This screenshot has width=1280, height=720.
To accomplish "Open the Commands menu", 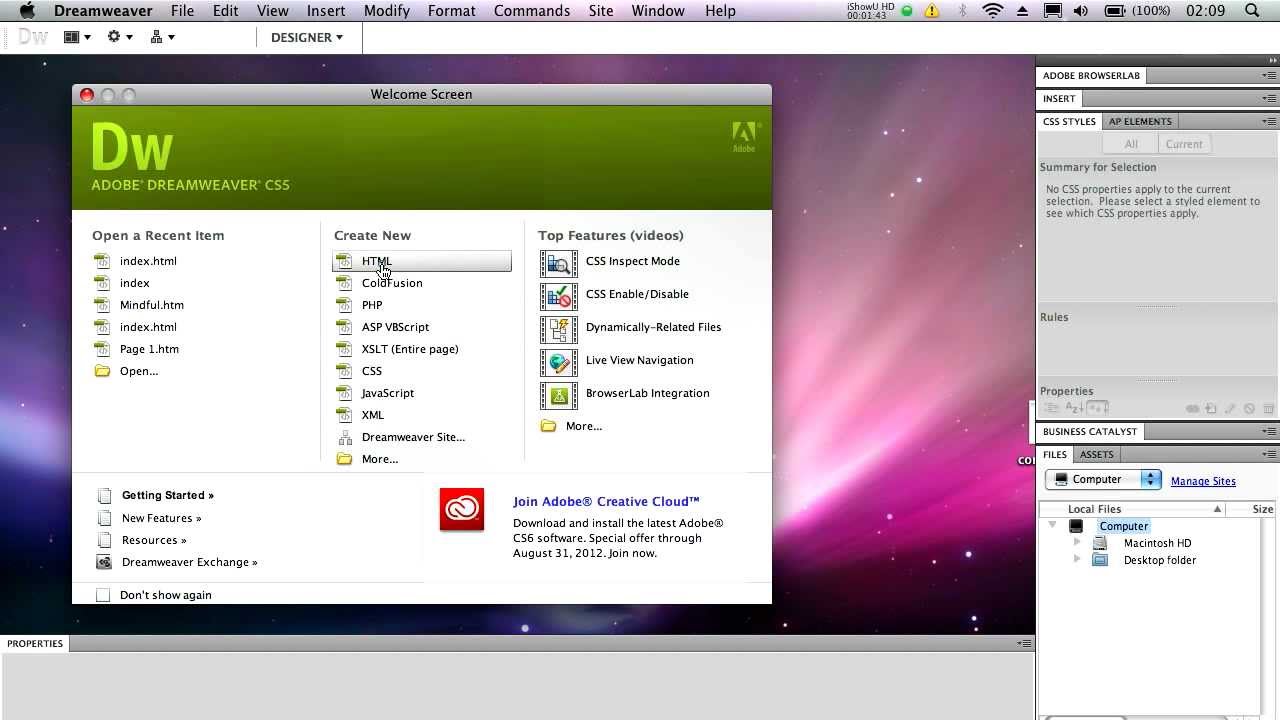I will 532,11.
